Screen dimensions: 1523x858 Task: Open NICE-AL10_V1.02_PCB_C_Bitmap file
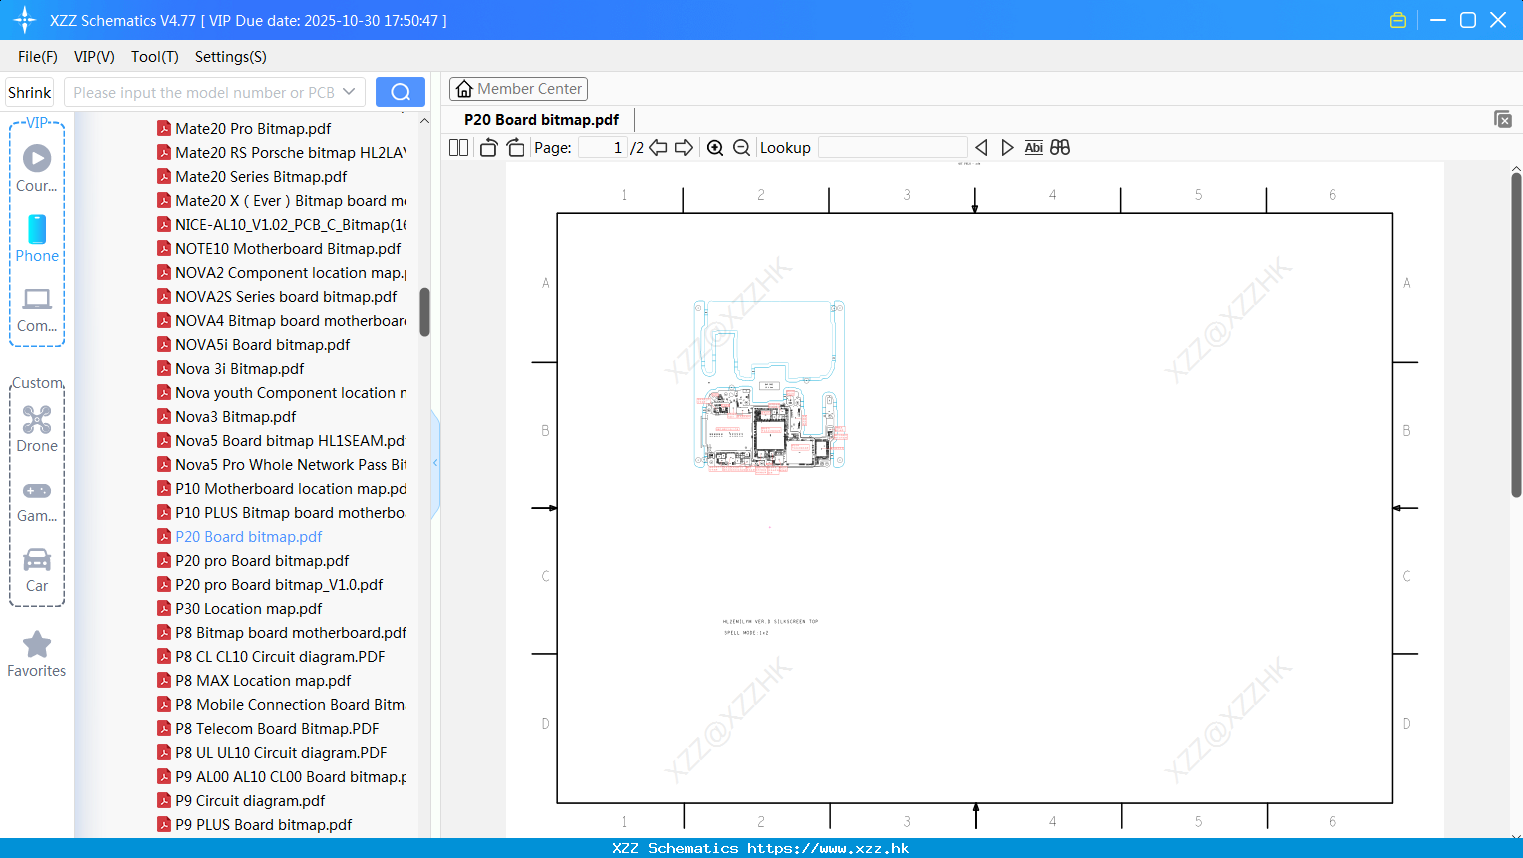click(x=281, y=224)
